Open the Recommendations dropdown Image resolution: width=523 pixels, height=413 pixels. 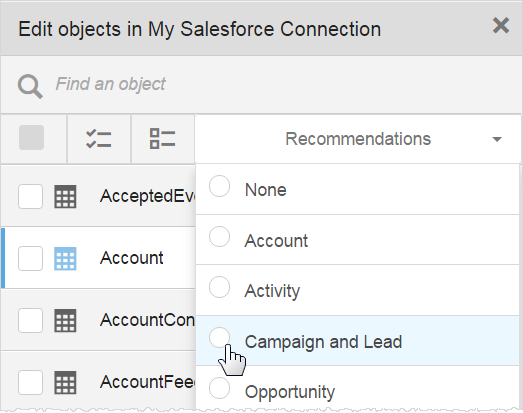coord(358,139)
